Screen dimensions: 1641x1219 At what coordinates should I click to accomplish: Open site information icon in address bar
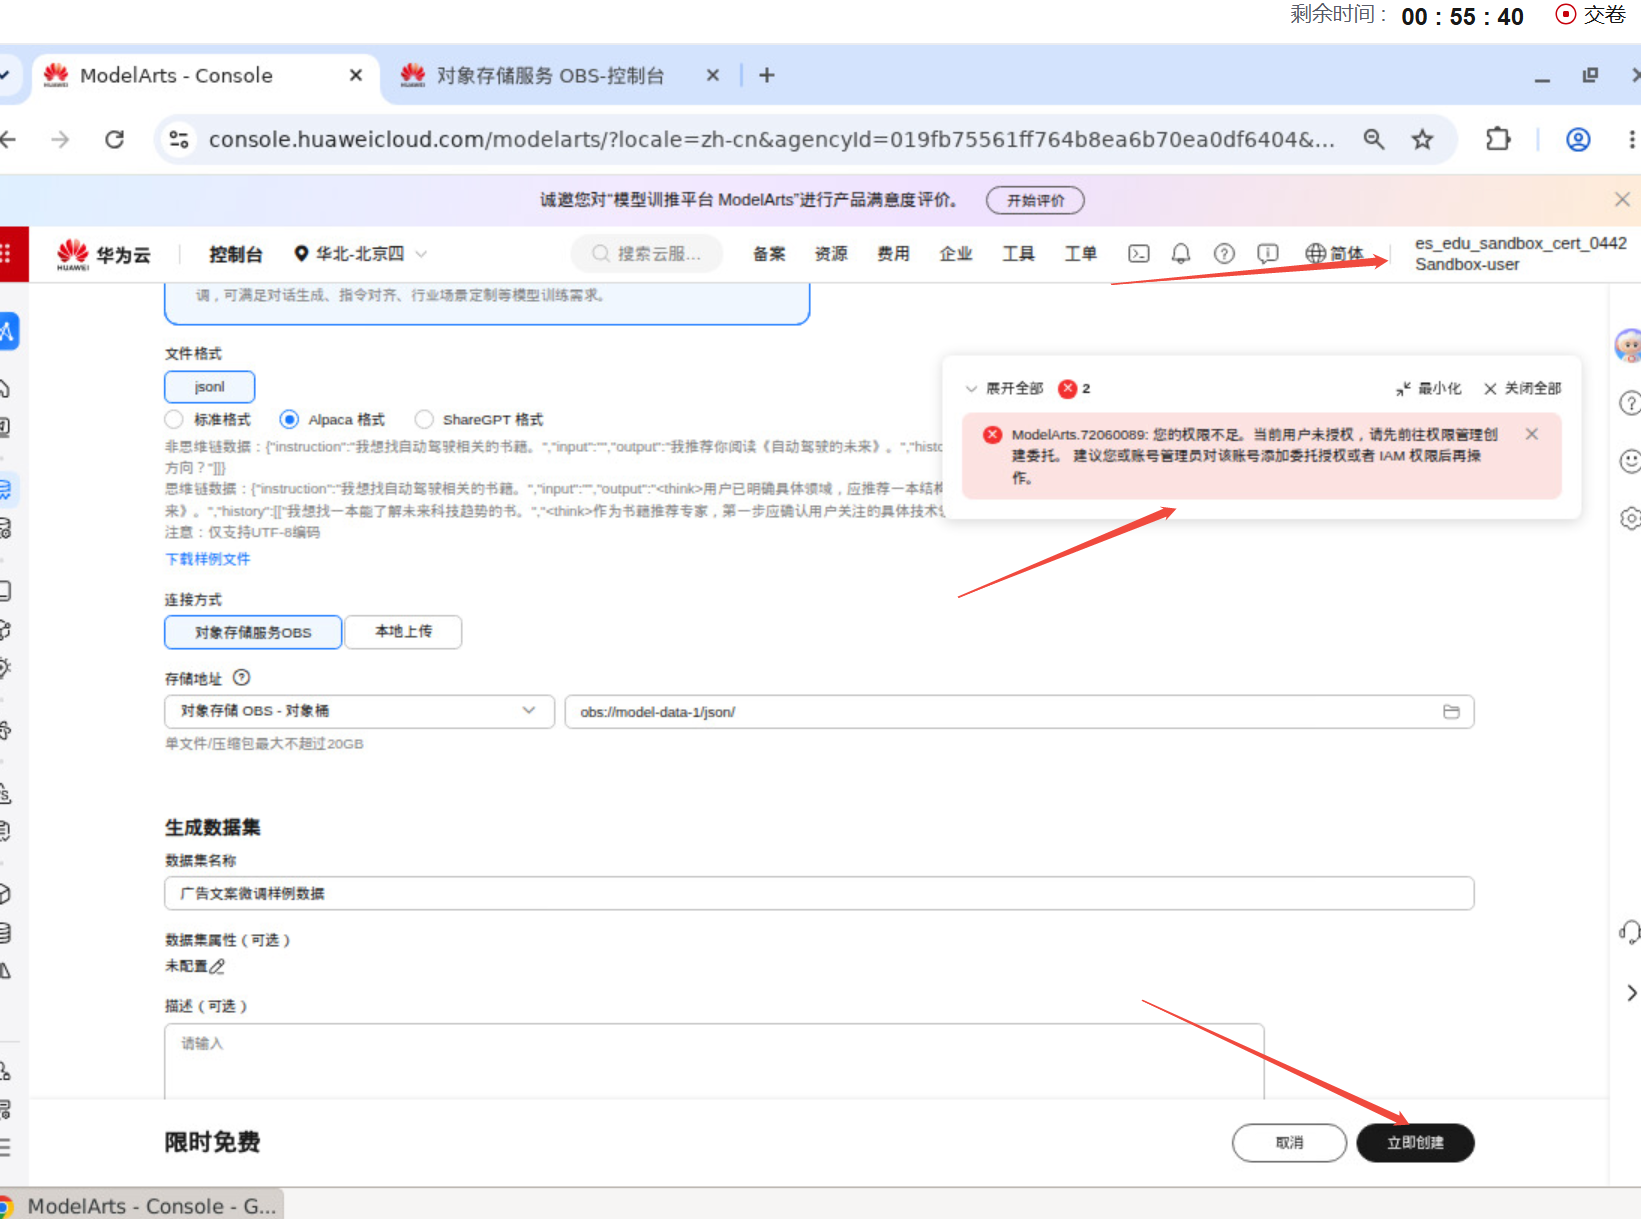[x=179, y=139]
